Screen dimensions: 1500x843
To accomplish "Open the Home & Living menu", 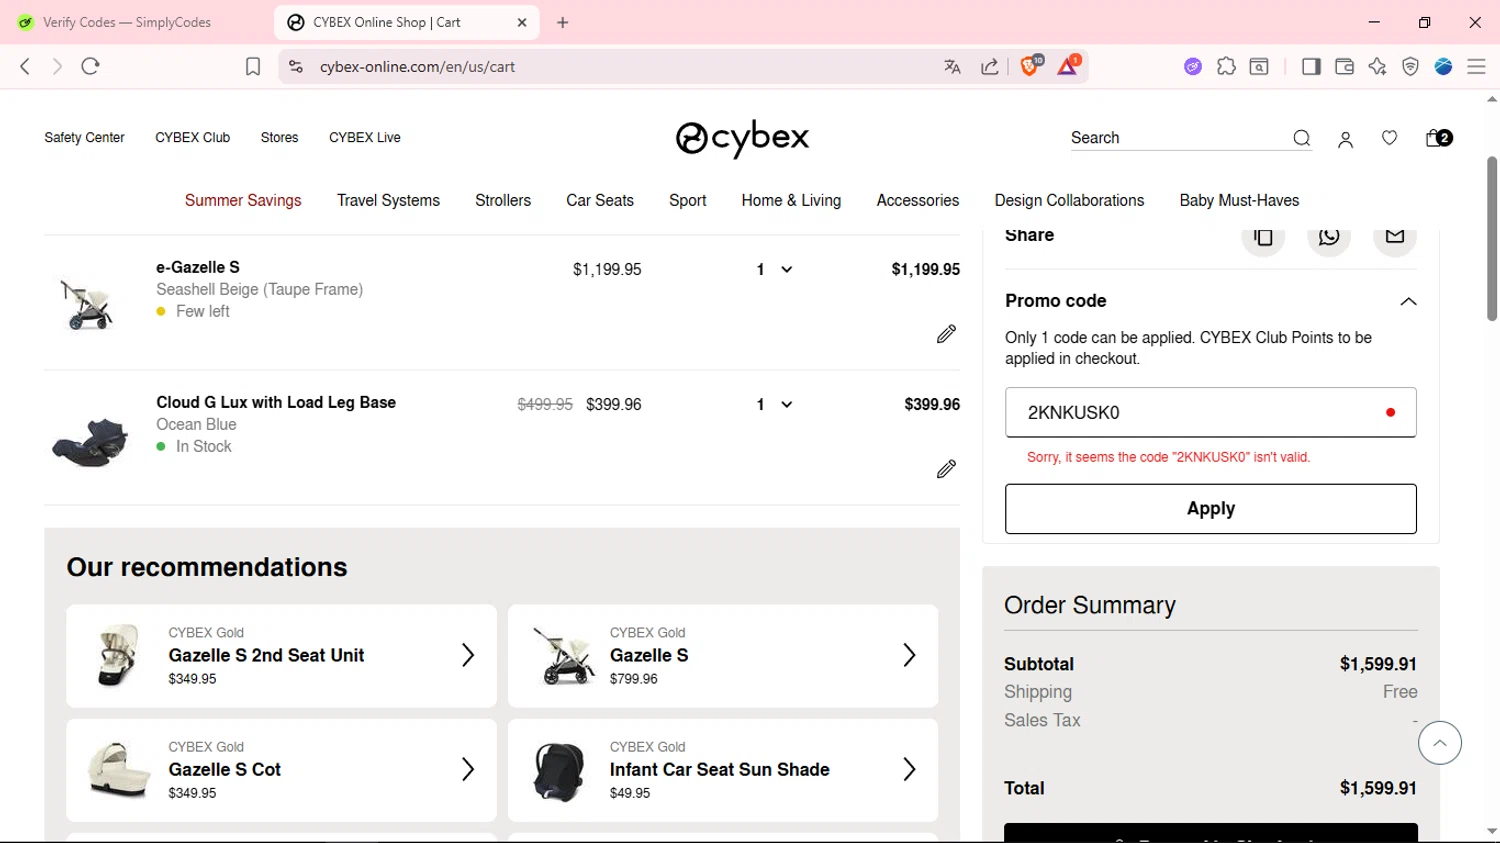I will (791, 200).
